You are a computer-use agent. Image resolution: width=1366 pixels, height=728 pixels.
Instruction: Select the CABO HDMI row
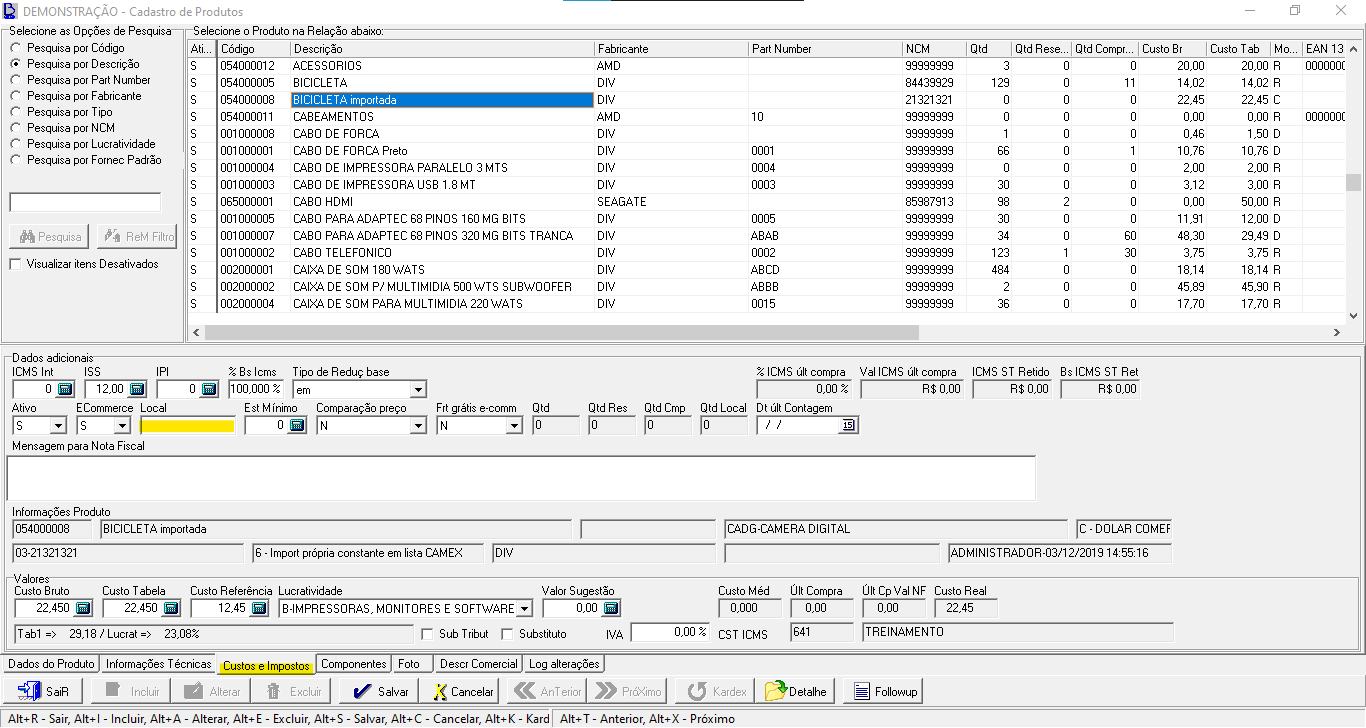pyautogui.click(x=766, y=202)
